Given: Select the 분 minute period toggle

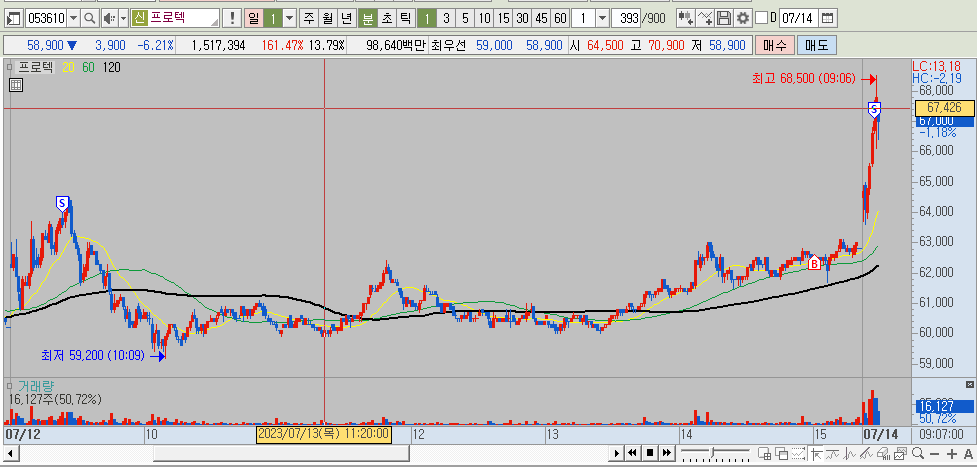Looking at the screenshot, I should pos(368,18).
